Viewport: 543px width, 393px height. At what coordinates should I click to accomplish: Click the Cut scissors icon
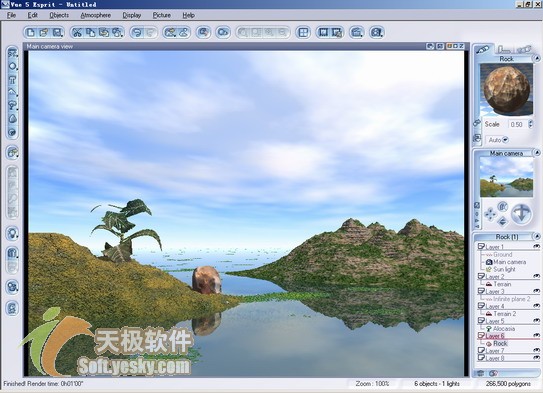(77, 33)
